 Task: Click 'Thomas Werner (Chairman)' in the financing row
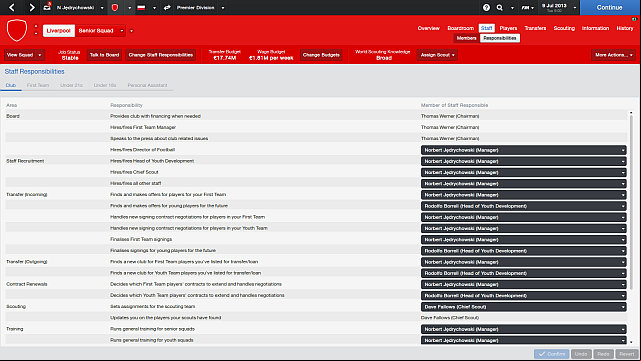(x=450, y=116)
